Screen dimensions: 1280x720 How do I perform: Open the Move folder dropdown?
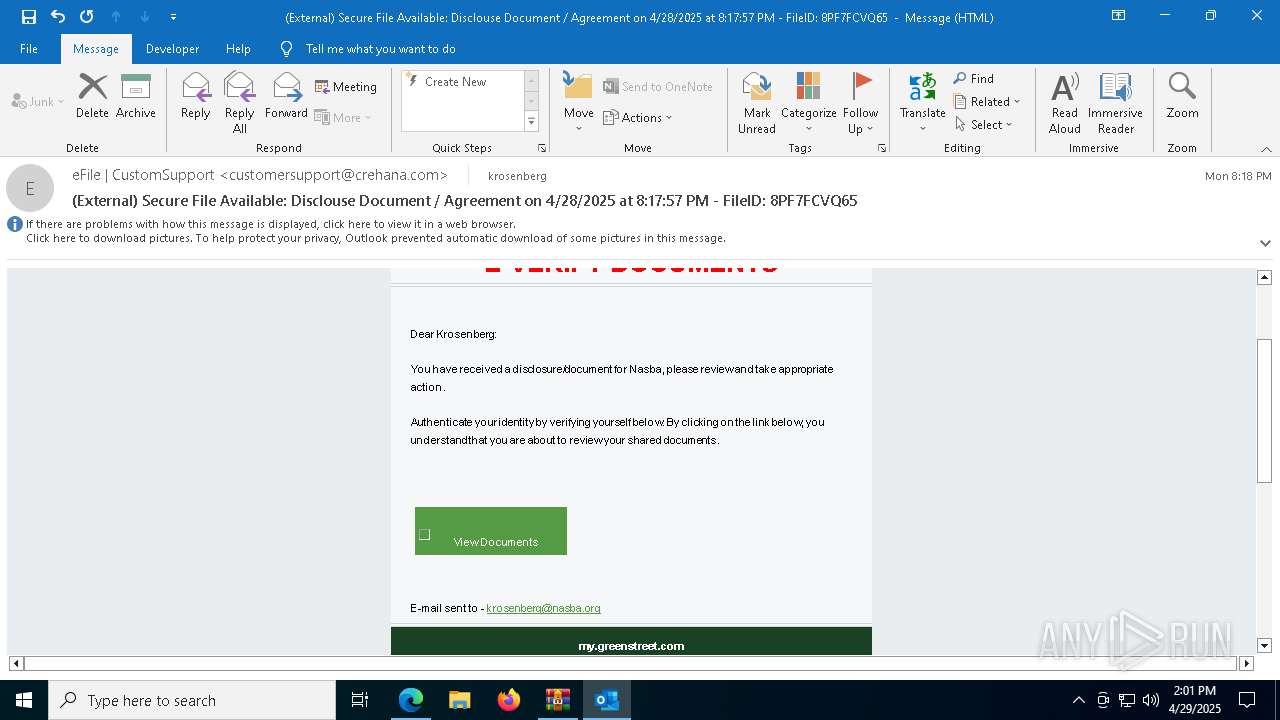click(x=578, y=103)
